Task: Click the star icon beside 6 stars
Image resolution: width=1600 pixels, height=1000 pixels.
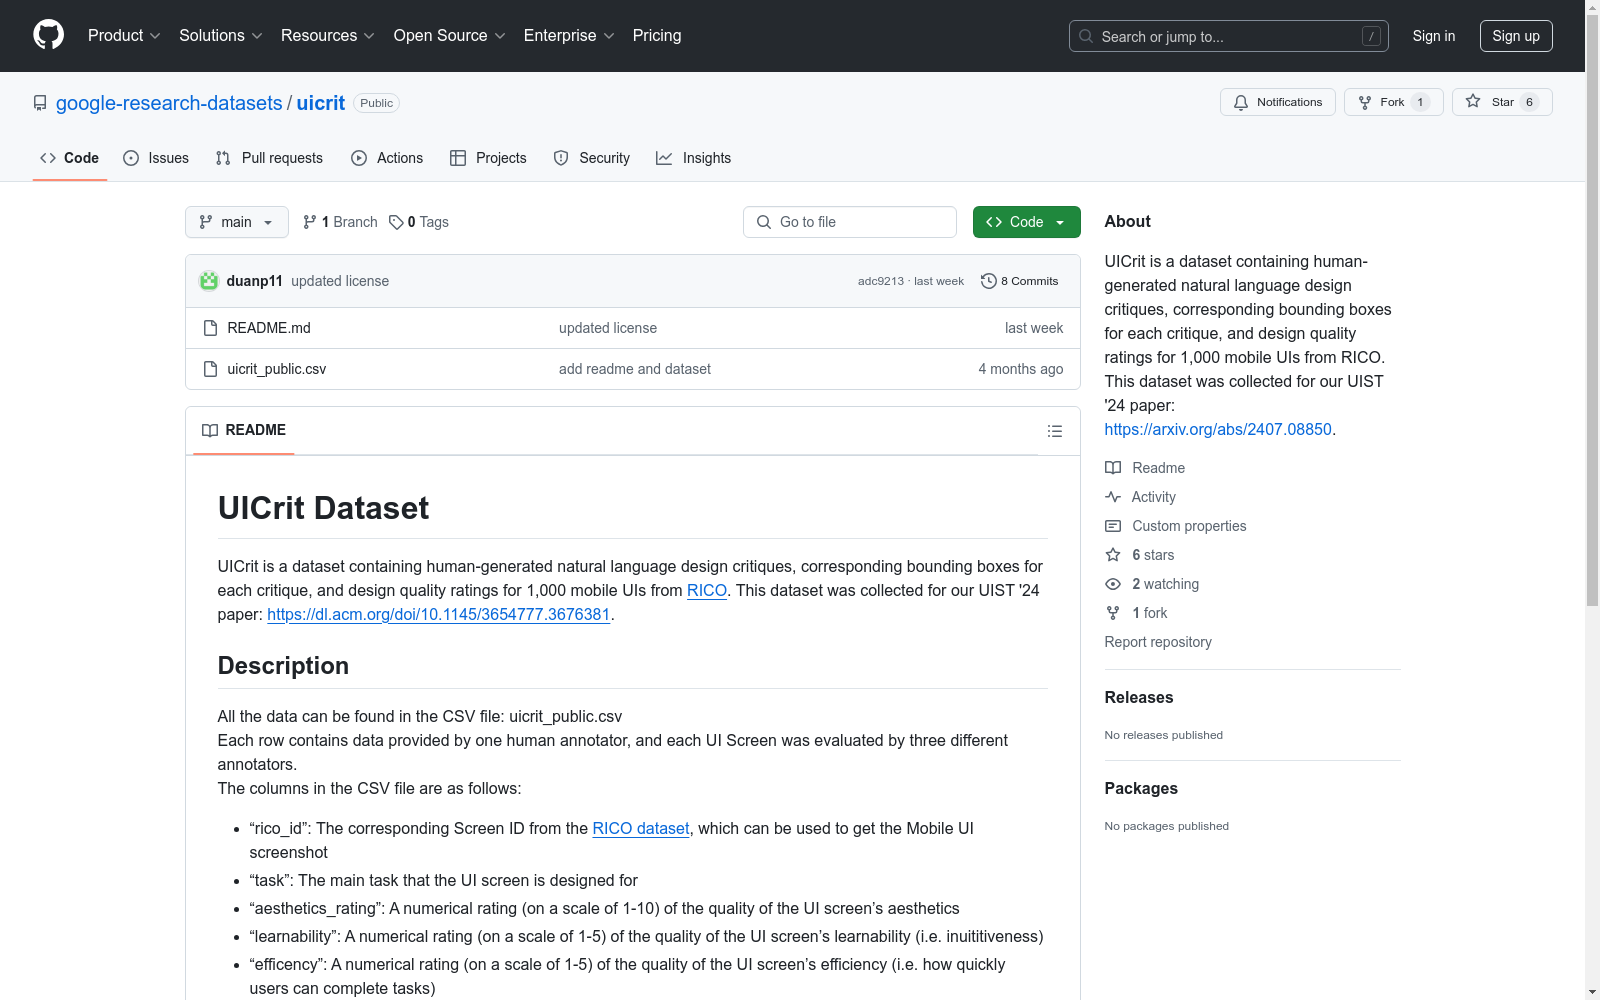Action: (1113, 555)
